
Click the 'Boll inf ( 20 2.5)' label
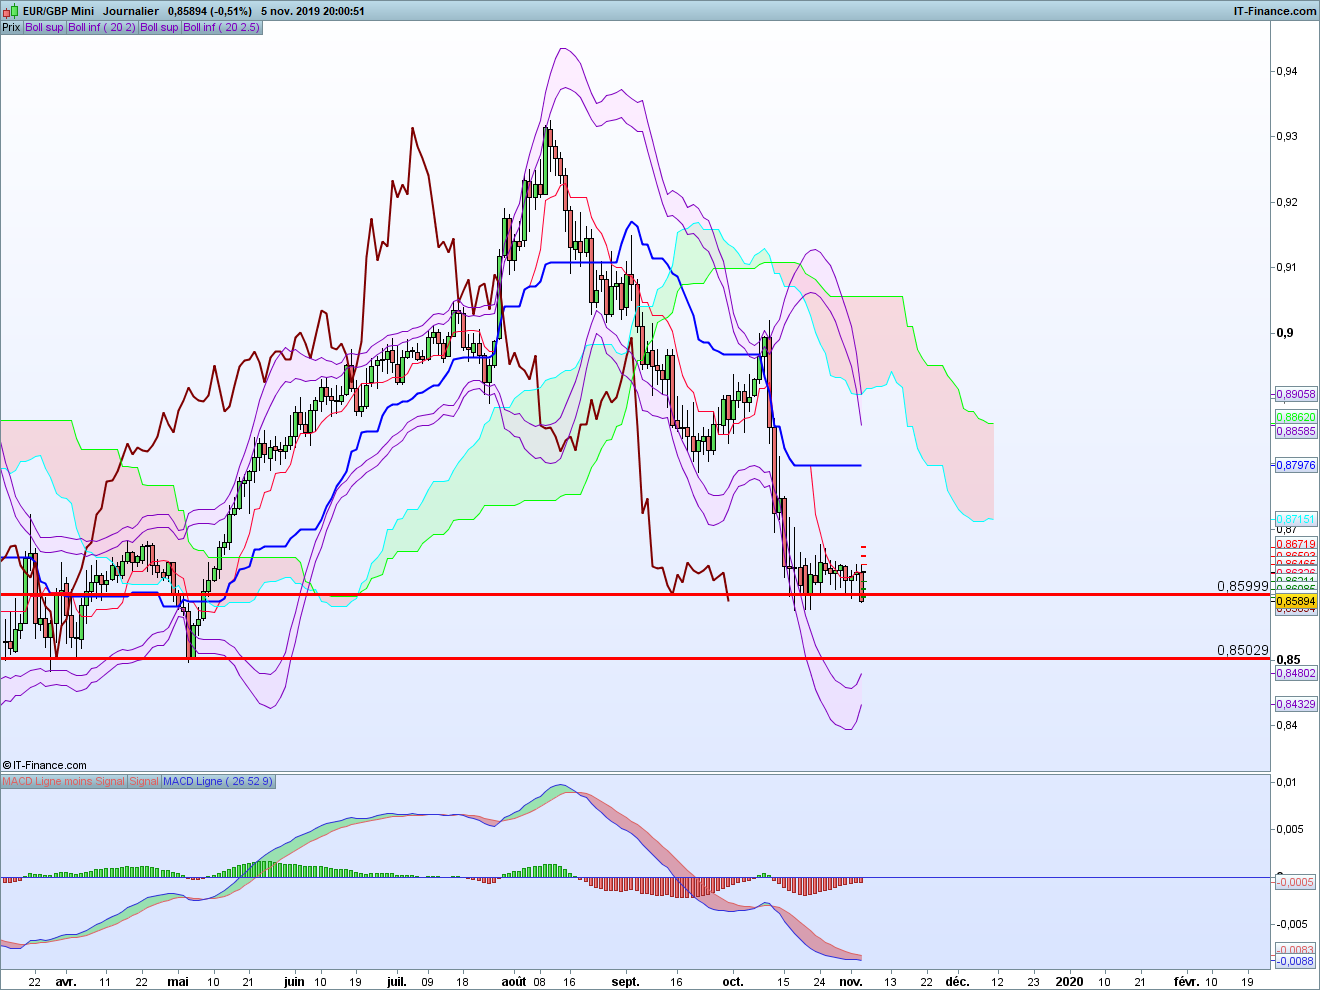[x=221, y=27]
